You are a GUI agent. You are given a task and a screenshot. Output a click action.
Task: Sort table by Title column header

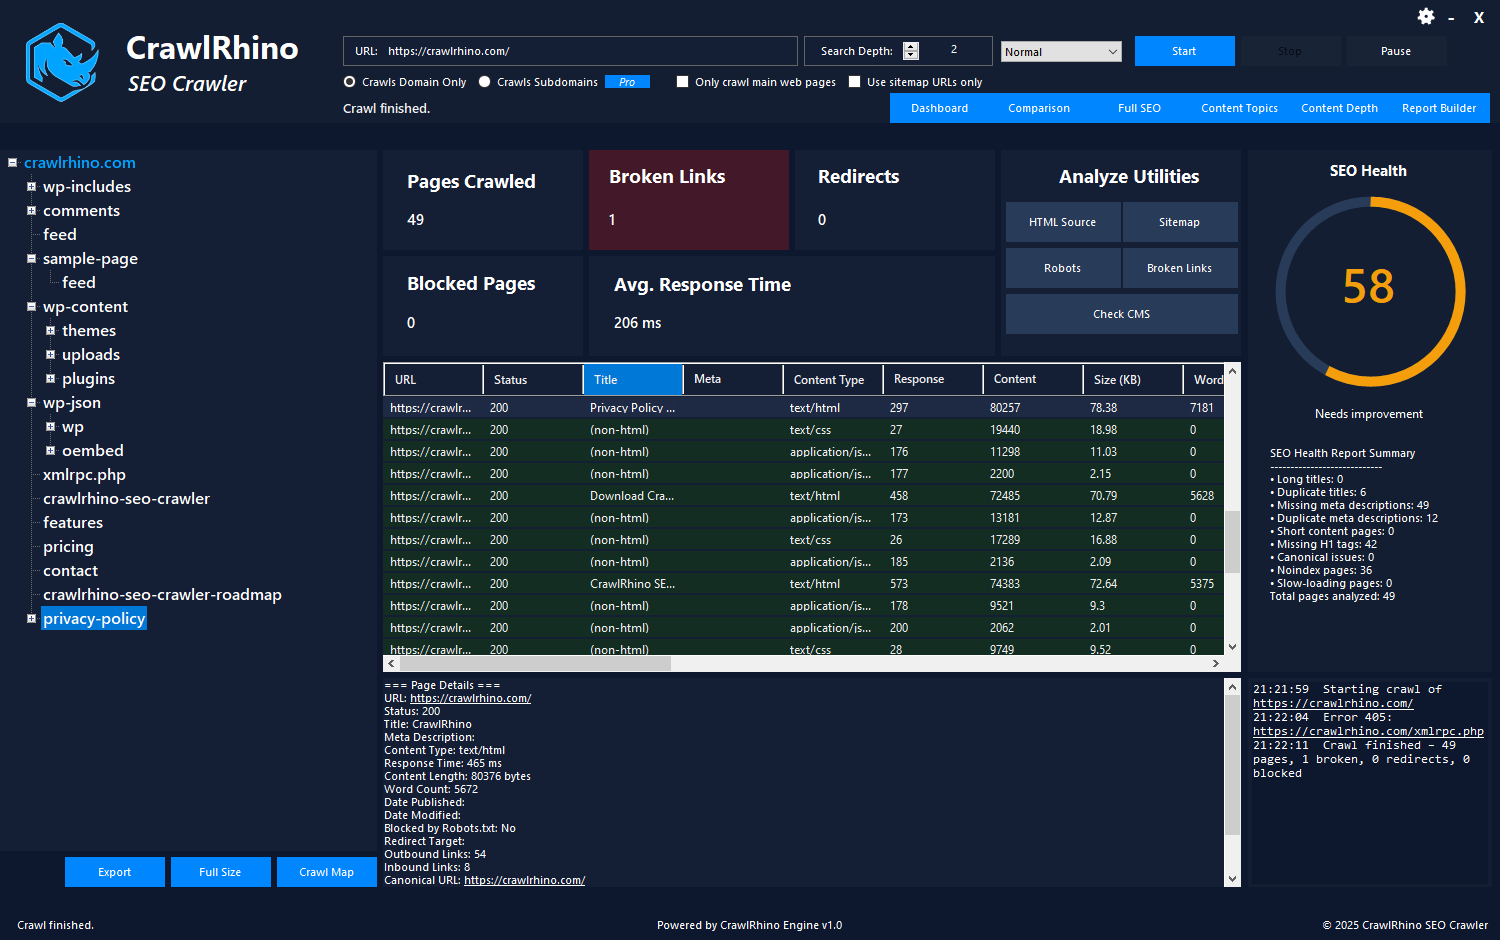click(632, 380)
